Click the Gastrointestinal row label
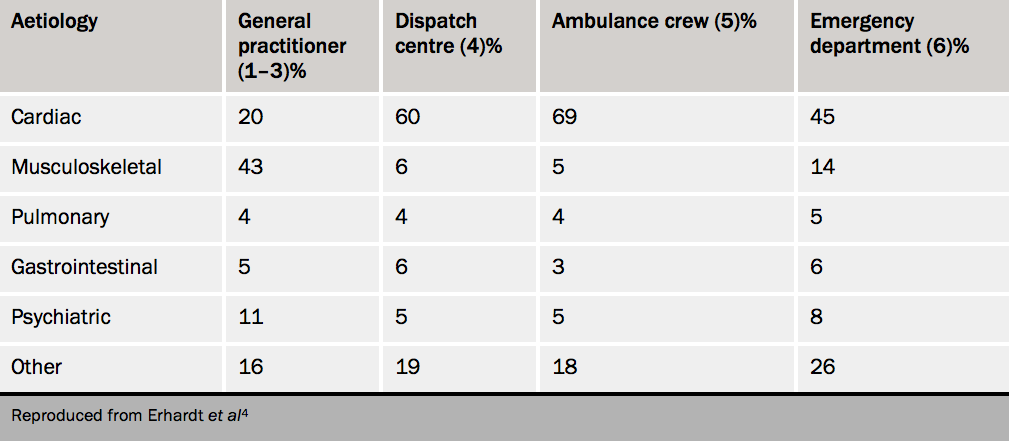The width and height of the screenshot is (1009, 441). click(84, 267)
